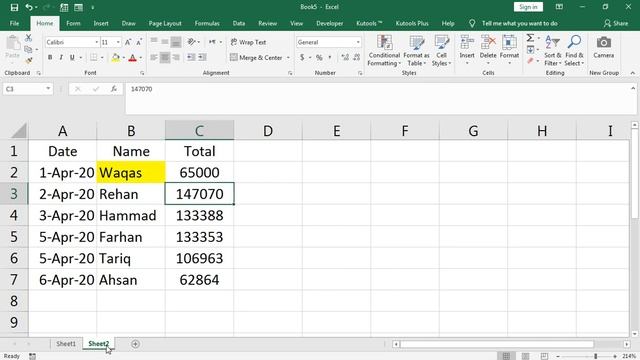Click the Decrease Font Size icon
Viewport: 640px width, 360px height.
tap(139, 42)
